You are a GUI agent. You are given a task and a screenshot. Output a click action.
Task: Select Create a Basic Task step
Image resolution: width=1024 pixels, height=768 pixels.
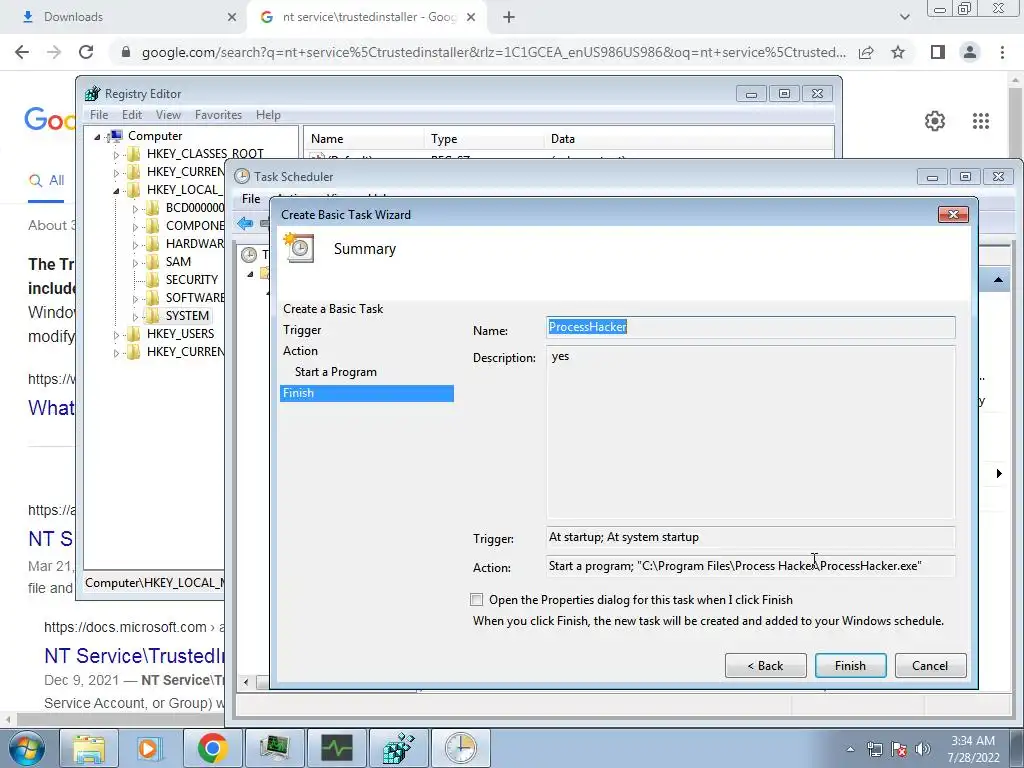(333, 309)
